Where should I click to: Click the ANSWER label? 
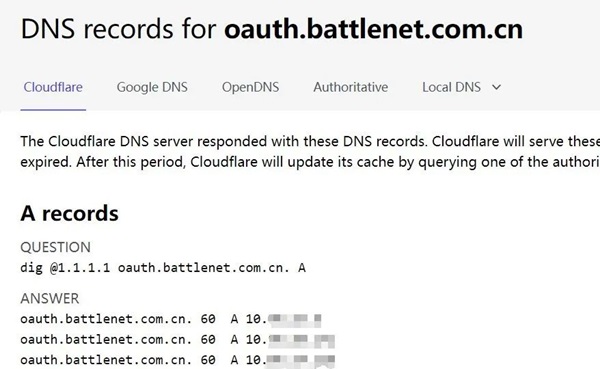tap(50, 299)
